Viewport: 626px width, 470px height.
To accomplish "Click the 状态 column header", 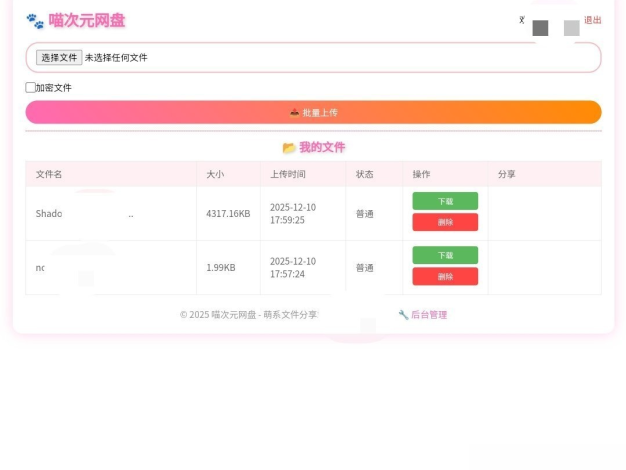I will pyautogui.click(x=365, y=174).
